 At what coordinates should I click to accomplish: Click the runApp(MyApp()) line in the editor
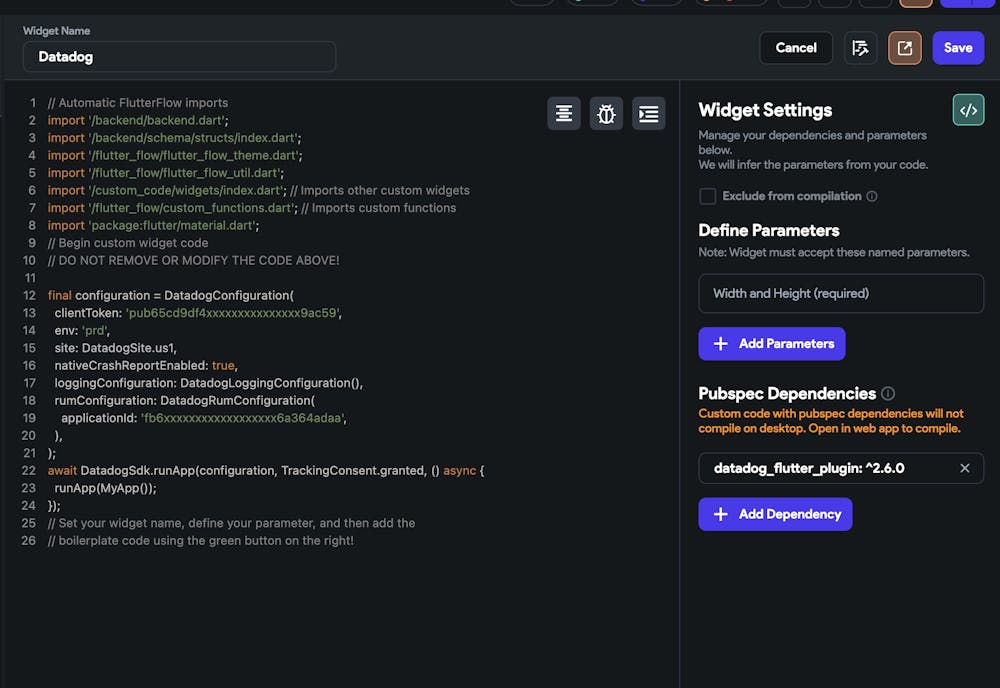coord(106,488)
